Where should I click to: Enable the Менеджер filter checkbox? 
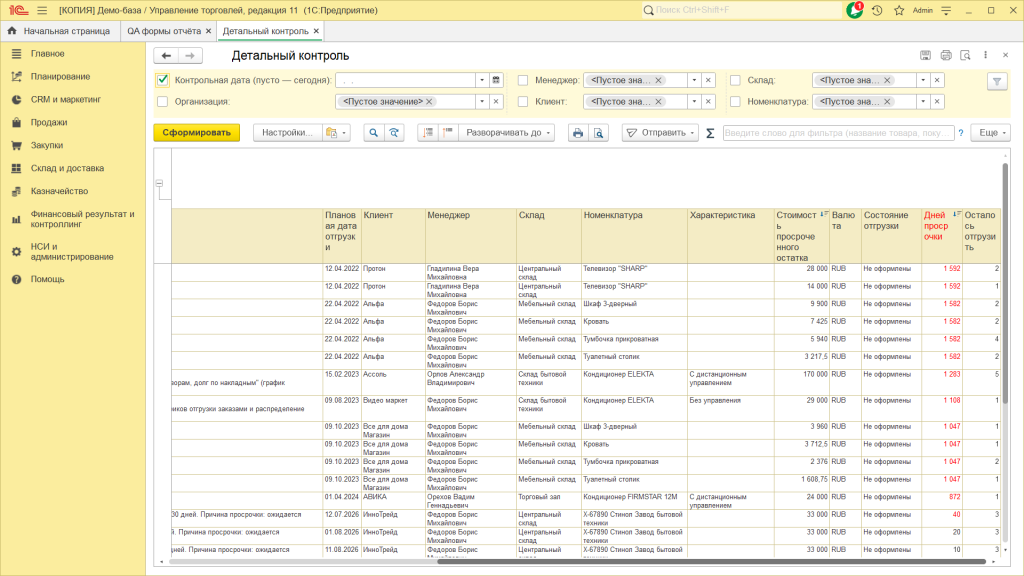point(522,80)
